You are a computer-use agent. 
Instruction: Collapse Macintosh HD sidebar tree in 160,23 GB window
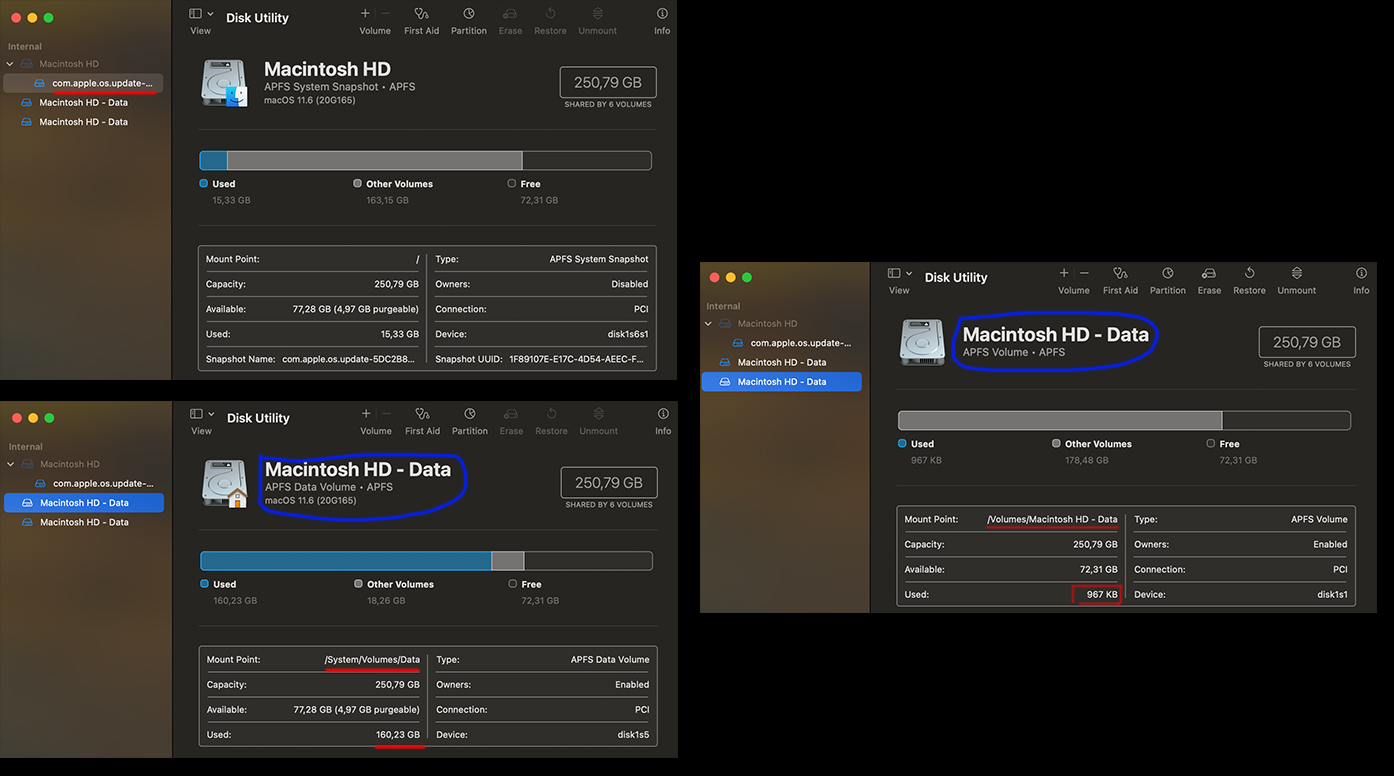tap(11, 464)
